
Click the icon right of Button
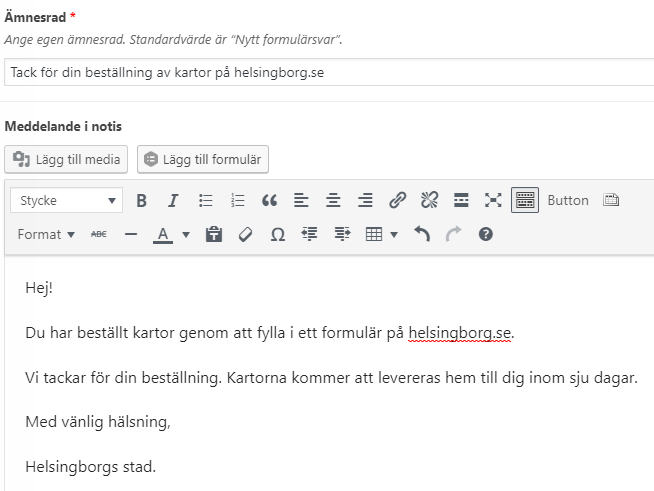tap(611, 200)
